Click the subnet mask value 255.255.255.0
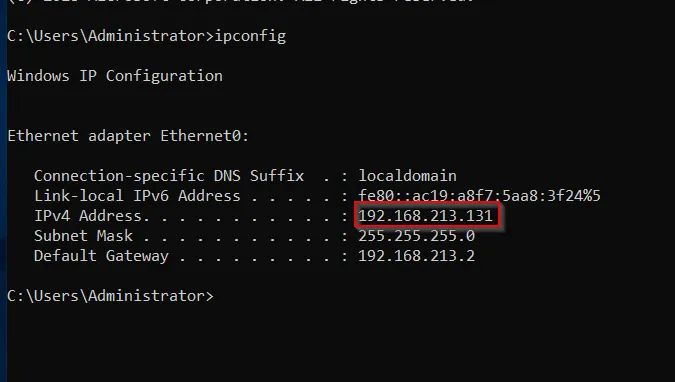This screenshot has width=675, height=382. pyautogui.click(x=416, y=236)
